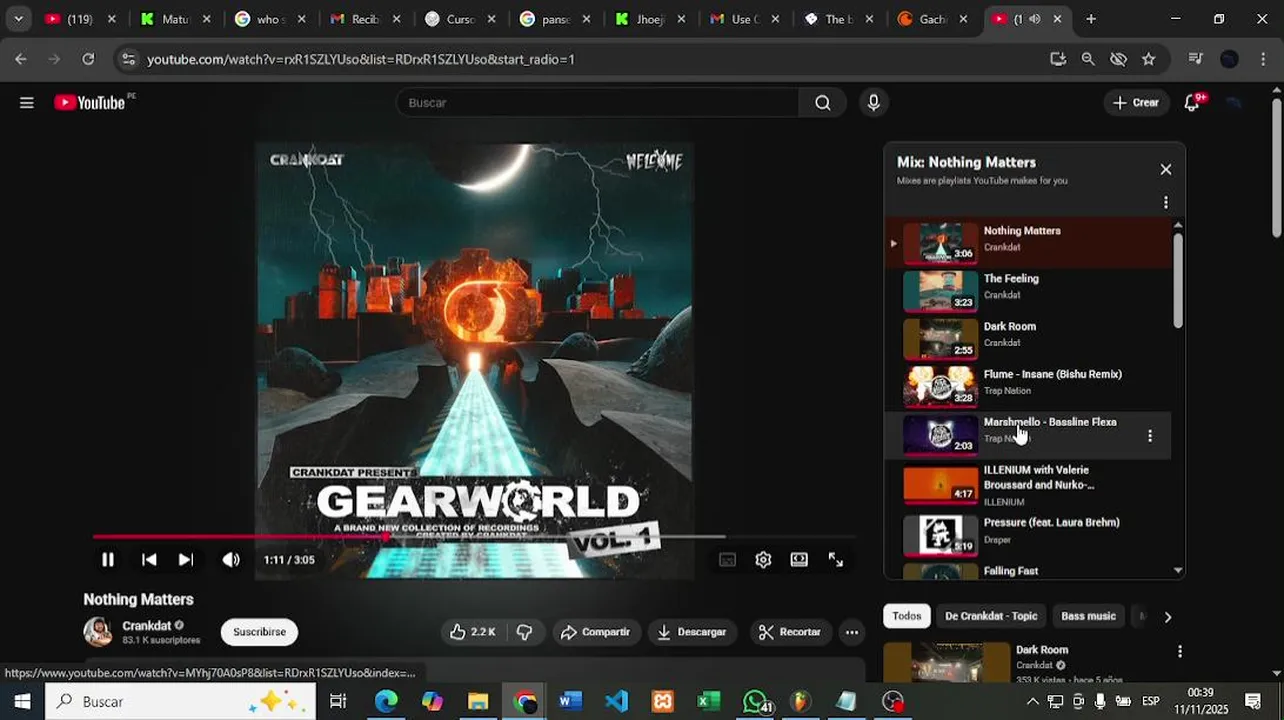Open the notifications bell
This screenshot has height=720, width=1284.
1192,103
